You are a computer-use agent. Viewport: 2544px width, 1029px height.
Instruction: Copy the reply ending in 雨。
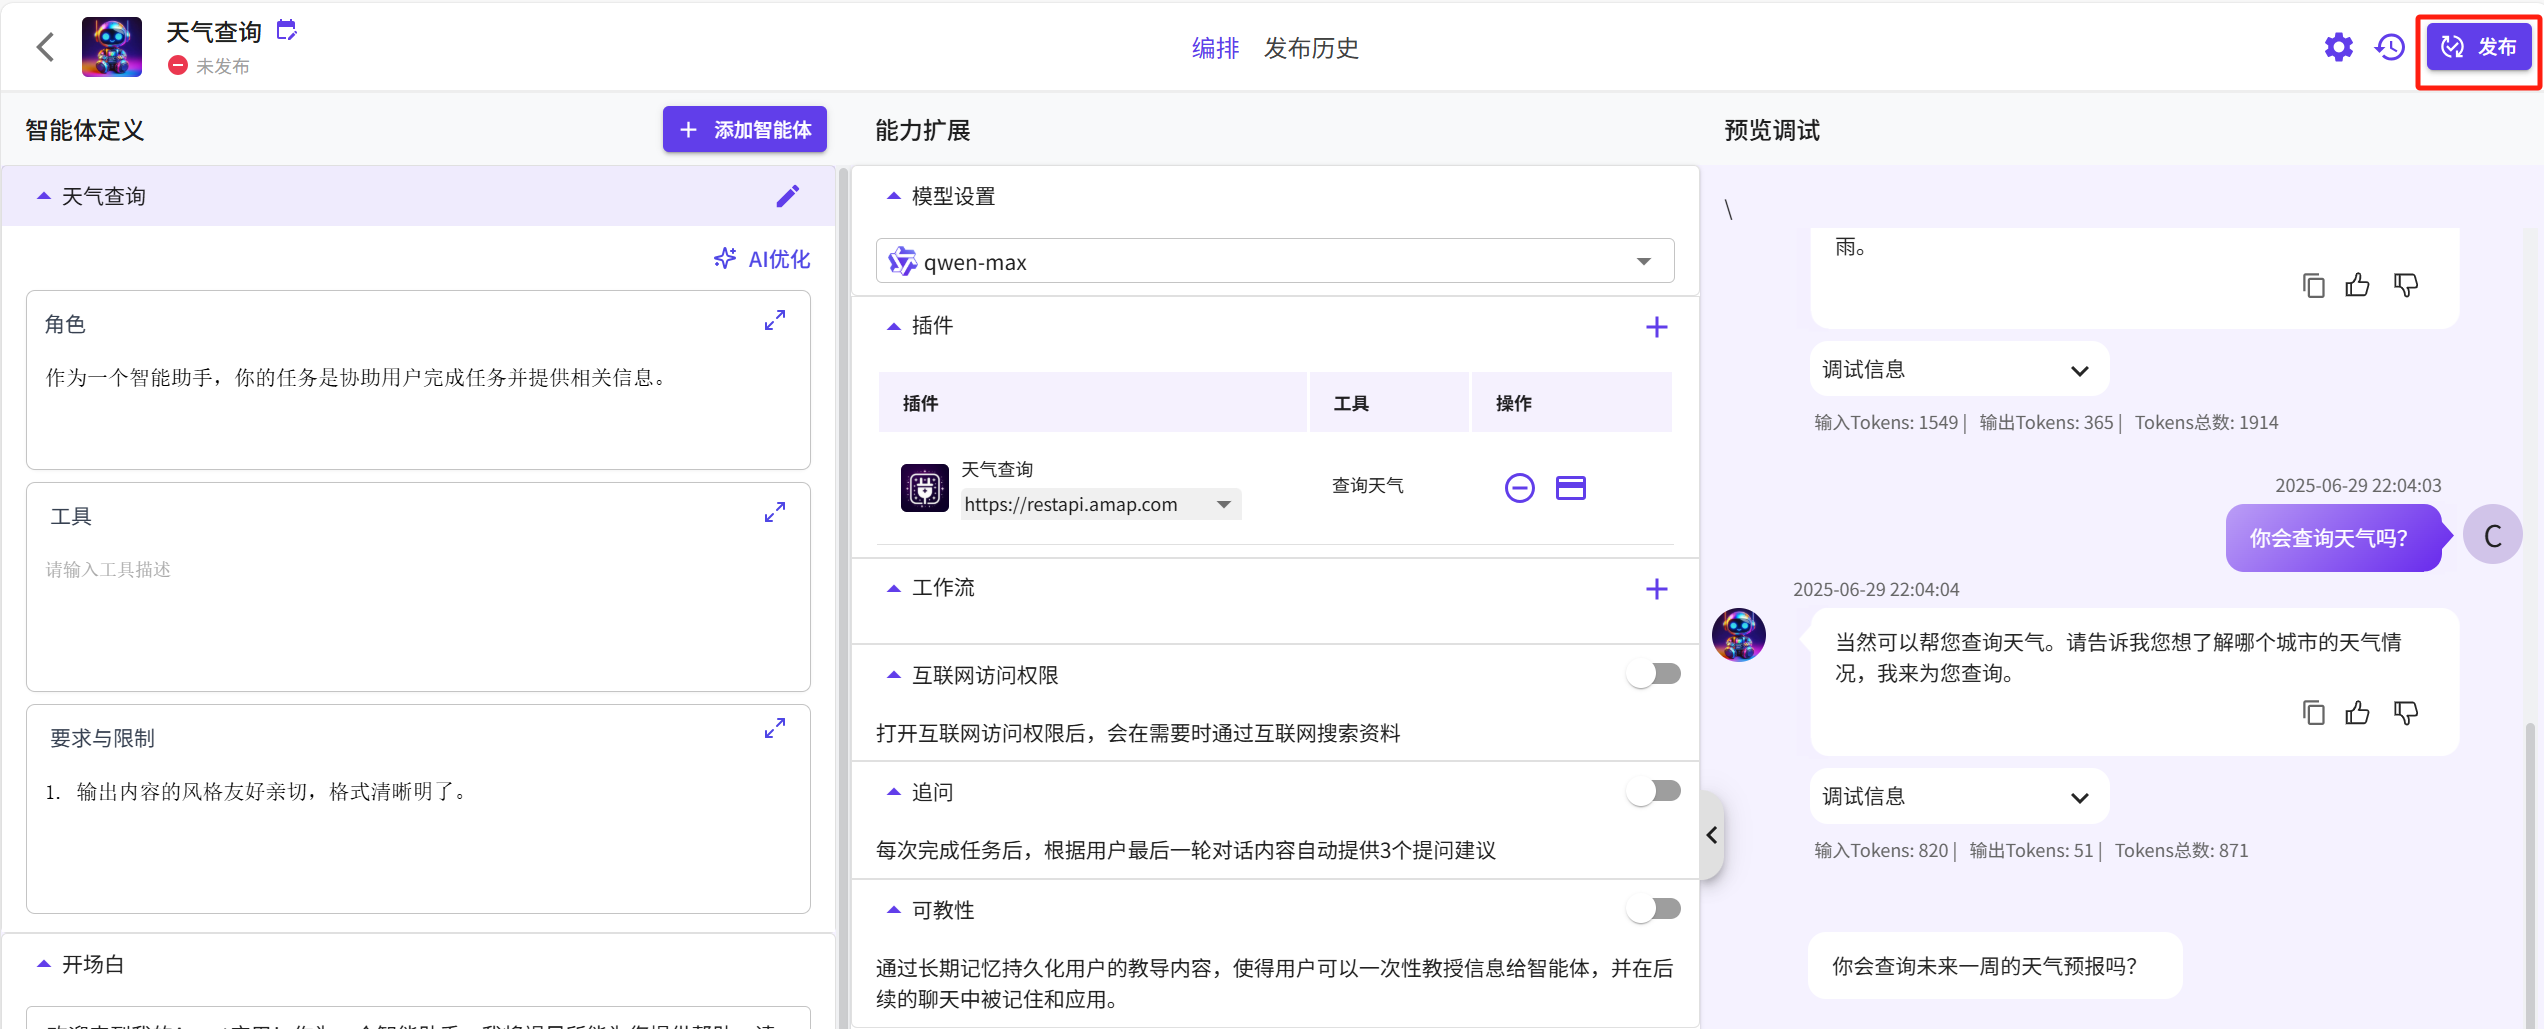tap(2313, 285)
